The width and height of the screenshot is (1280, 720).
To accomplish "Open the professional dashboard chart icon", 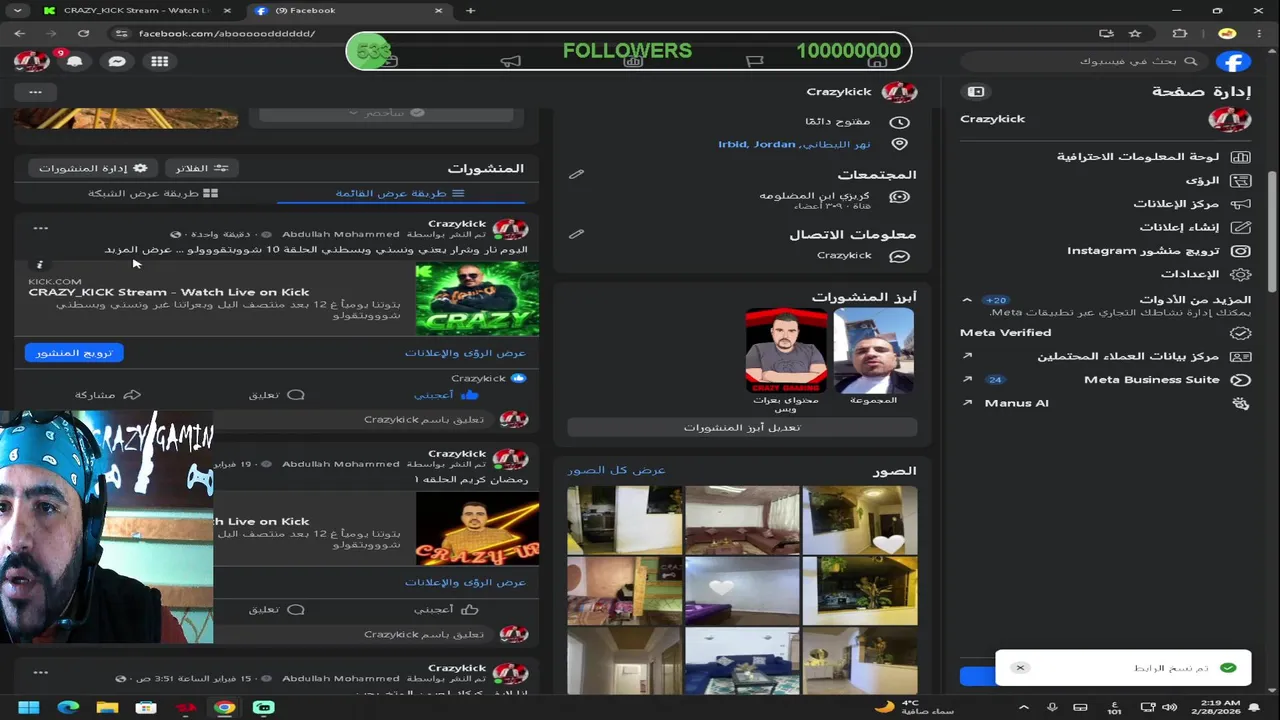I will click(1241, 157).
